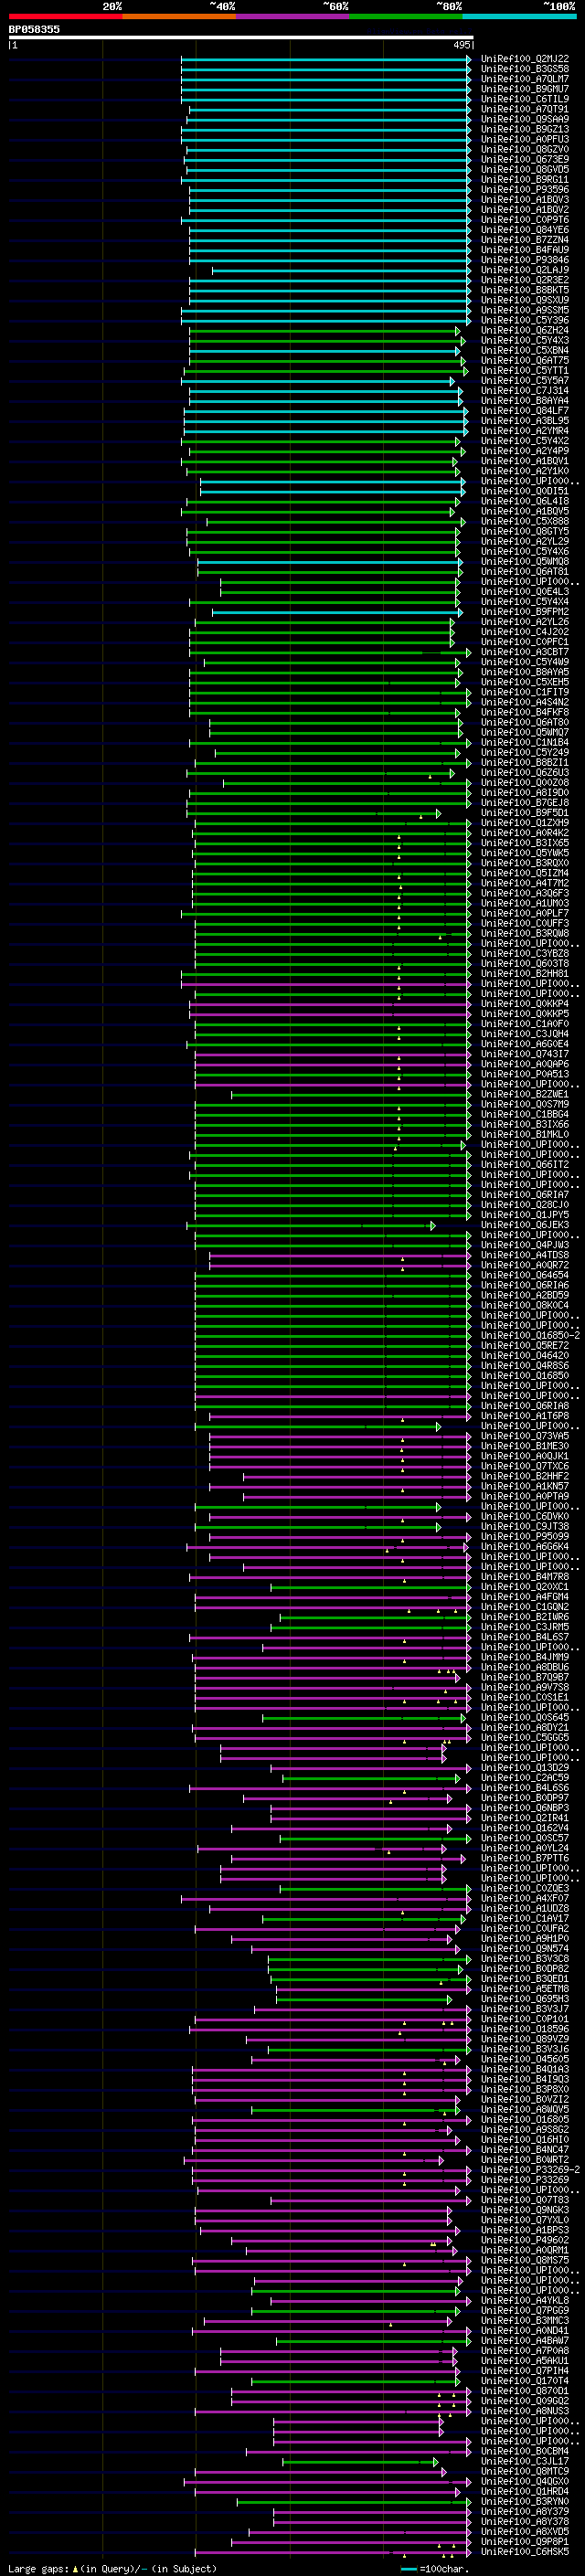Click the UniRef100_Q73VA5 label
The height and width of the screenshot is (2576, 585).
coord(525,1435)
